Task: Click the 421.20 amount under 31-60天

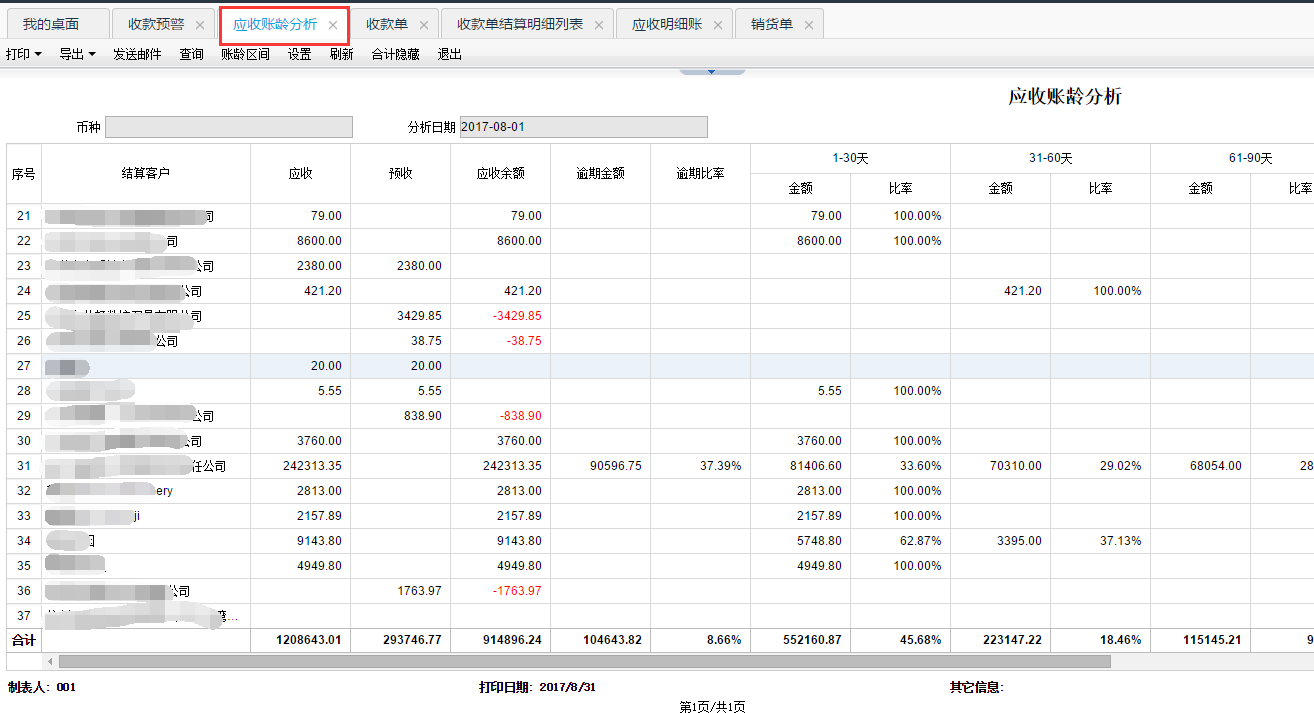Action: (x=1001, y=291)
